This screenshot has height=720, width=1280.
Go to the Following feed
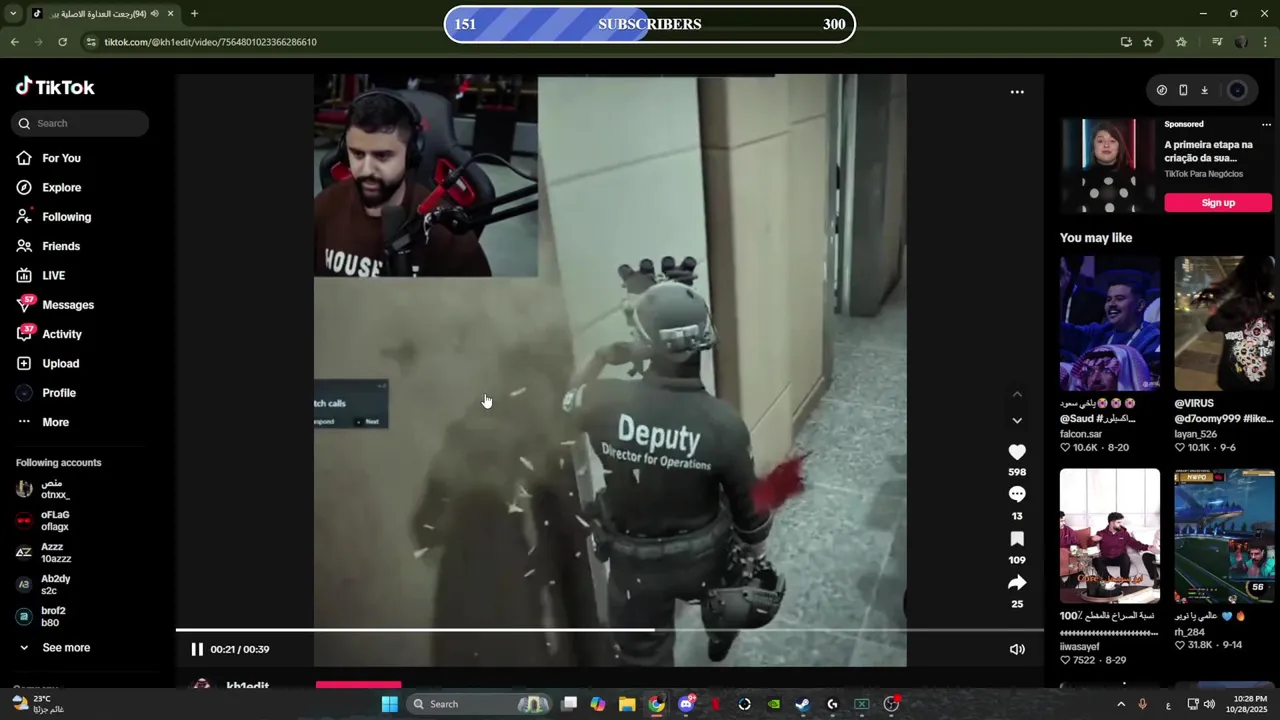click(x=53, y=217)
